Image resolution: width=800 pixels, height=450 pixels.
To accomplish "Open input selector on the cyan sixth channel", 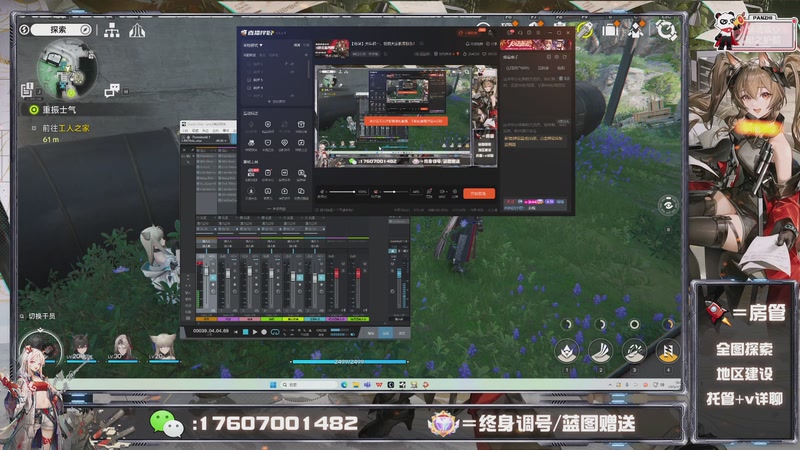I will (x=315, y=241).
